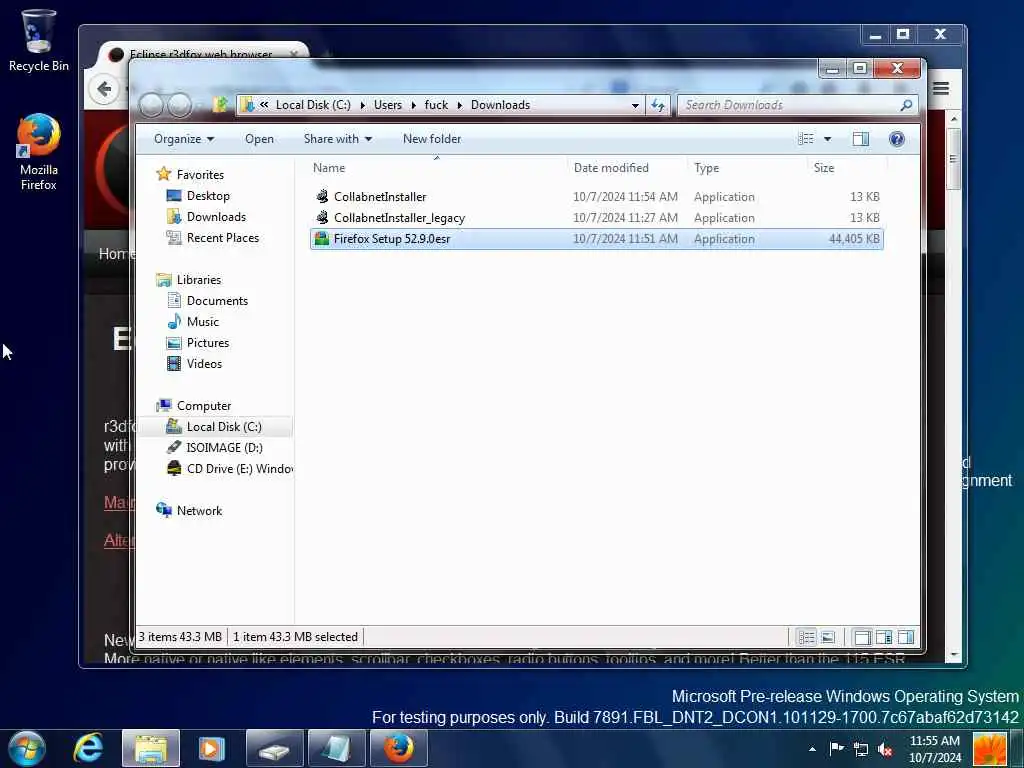Sort by the Date modified column header
Screen dimensions: 1024x768
[x=626, y=168]
